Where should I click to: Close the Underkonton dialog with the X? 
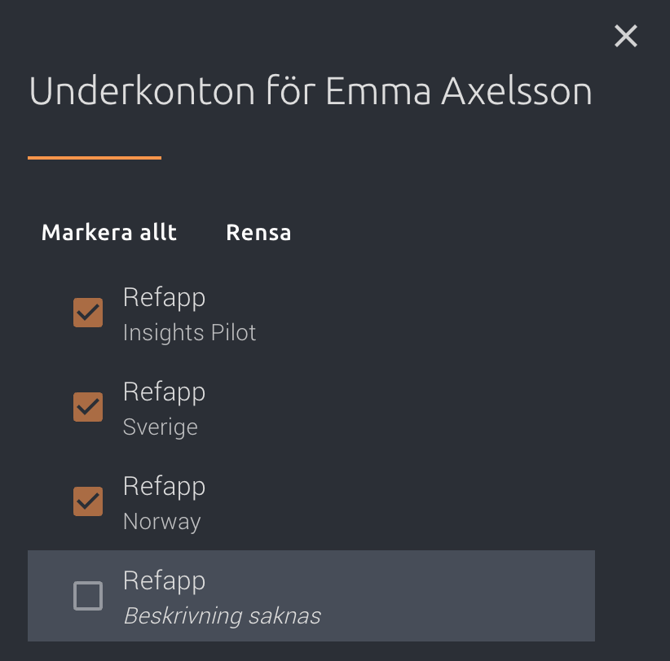point(626,37)
